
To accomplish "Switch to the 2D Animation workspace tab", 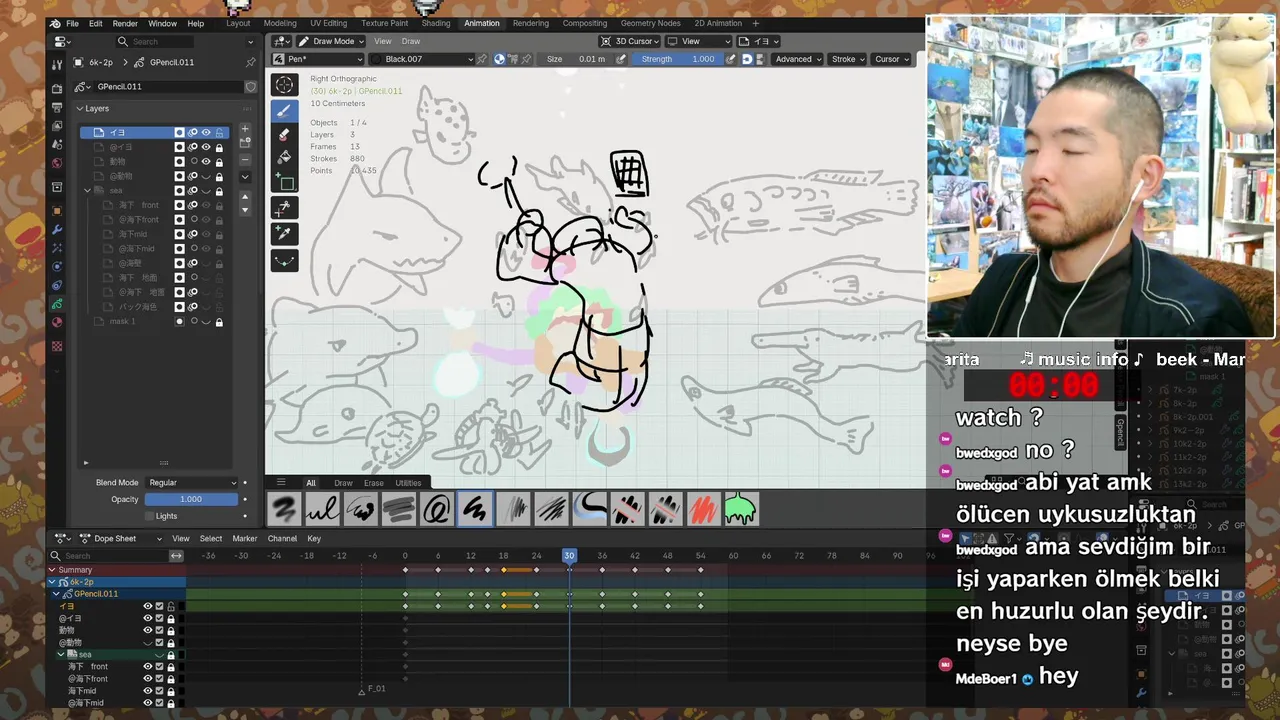I will point(718,23).
